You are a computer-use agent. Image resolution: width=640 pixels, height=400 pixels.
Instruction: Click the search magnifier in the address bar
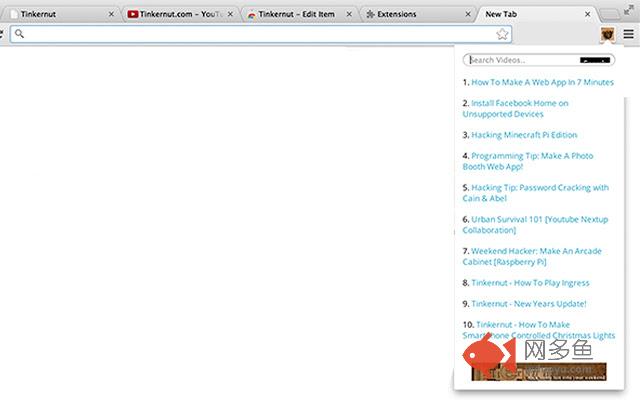coord(19,34)
